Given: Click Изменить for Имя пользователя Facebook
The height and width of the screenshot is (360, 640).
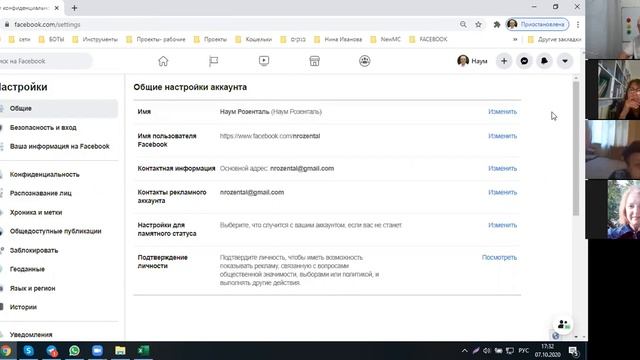Looking at the screenshot, I should [x=502, y=136].
